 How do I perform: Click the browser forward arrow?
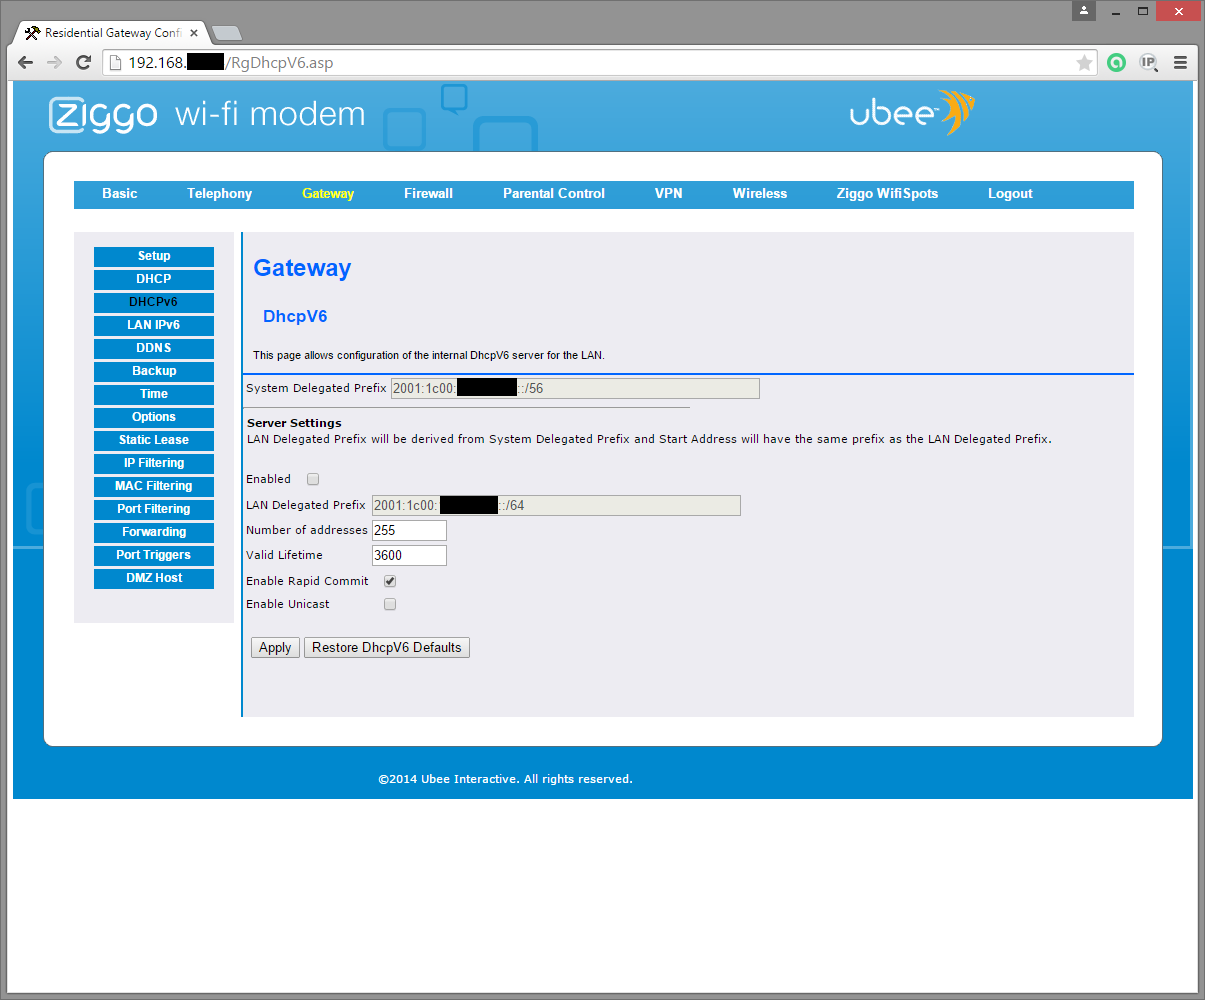54,63
